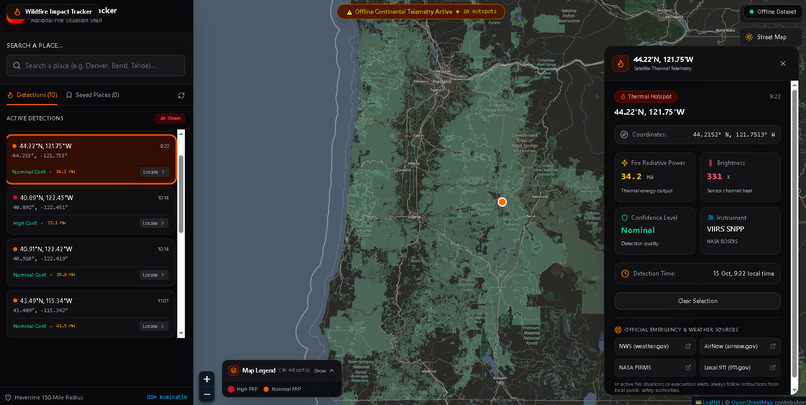Click the external-link icon on NASA FIRMS

tap(688, 367)
